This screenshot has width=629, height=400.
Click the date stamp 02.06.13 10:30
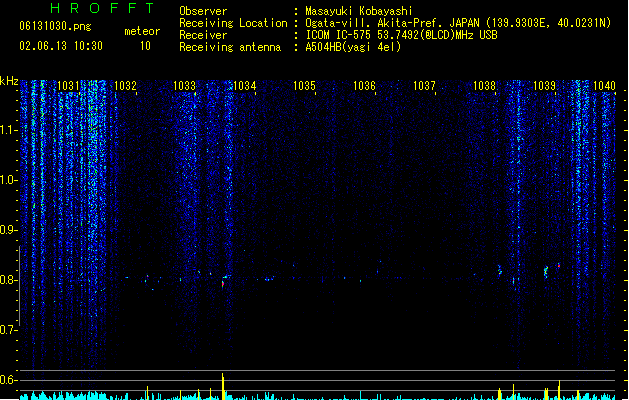61,46
